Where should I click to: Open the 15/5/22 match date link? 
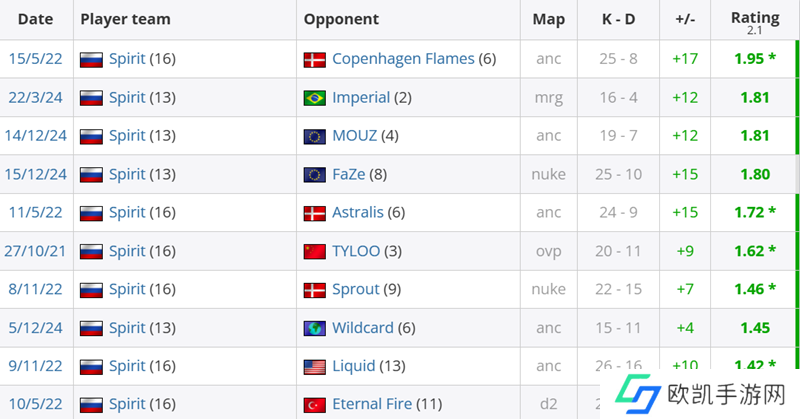click(36, 59)
